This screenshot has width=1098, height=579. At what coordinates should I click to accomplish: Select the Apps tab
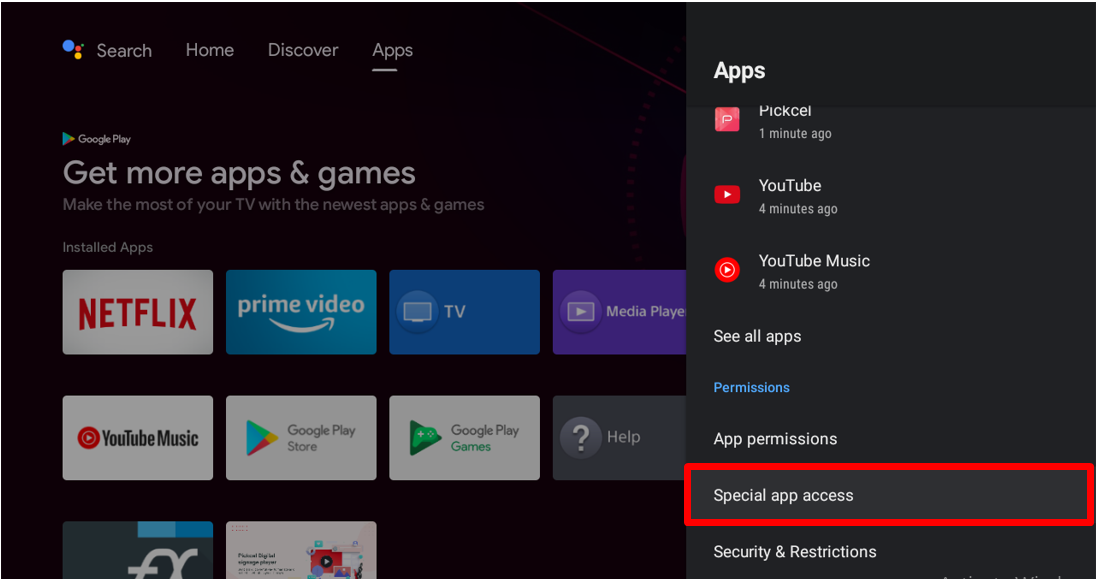click(392, 50)
